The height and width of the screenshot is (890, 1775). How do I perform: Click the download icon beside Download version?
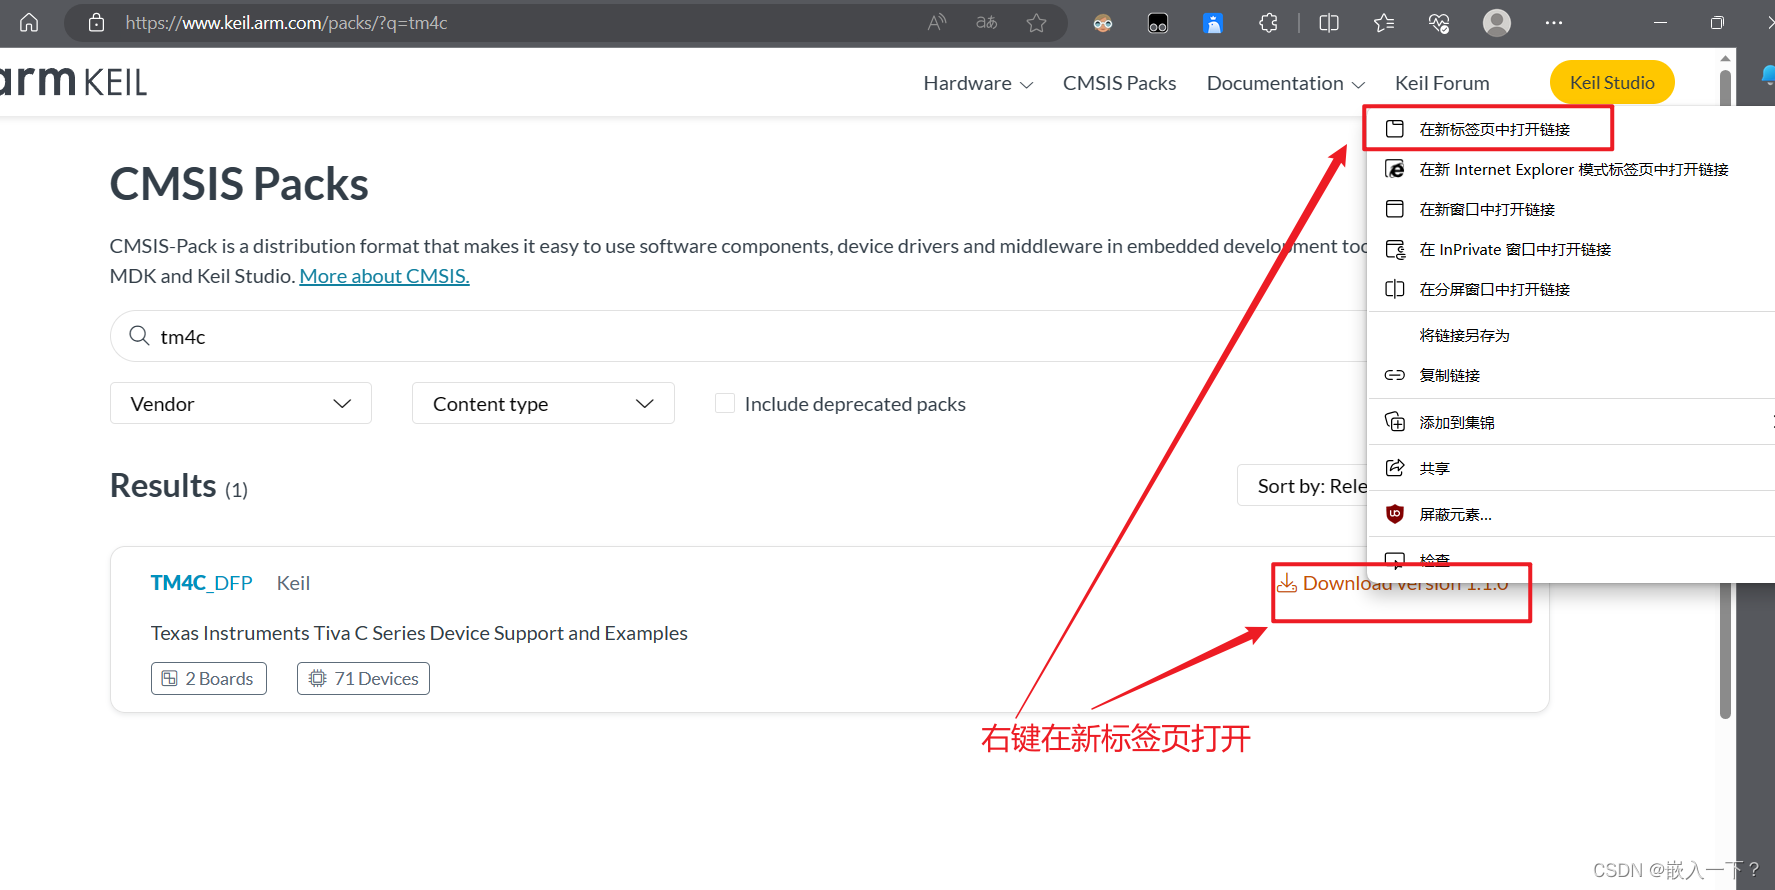coord(1287,583)
